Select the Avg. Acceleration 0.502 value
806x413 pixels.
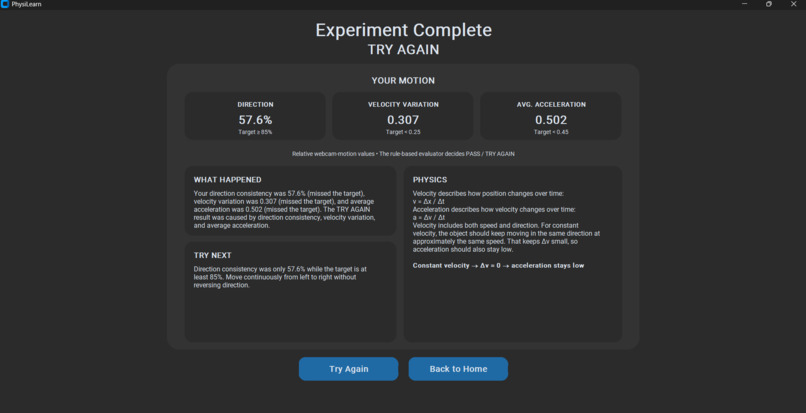click(551, 120)
